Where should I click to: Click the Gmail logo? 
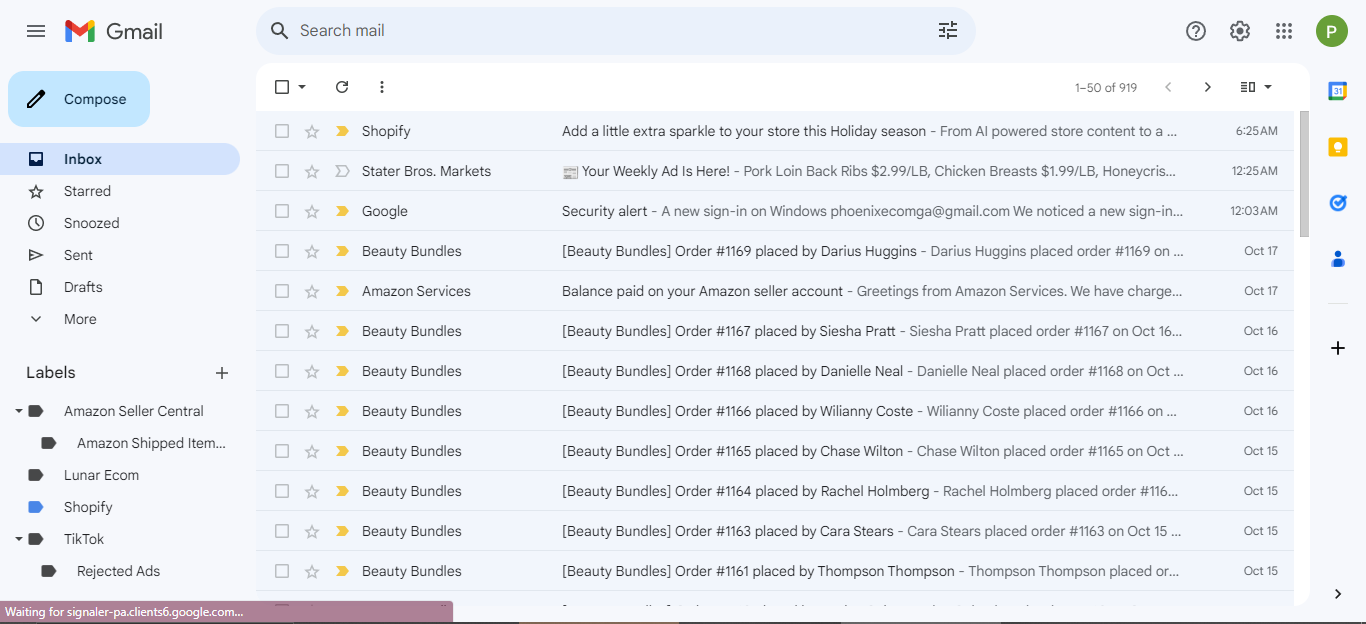[114, 31]
